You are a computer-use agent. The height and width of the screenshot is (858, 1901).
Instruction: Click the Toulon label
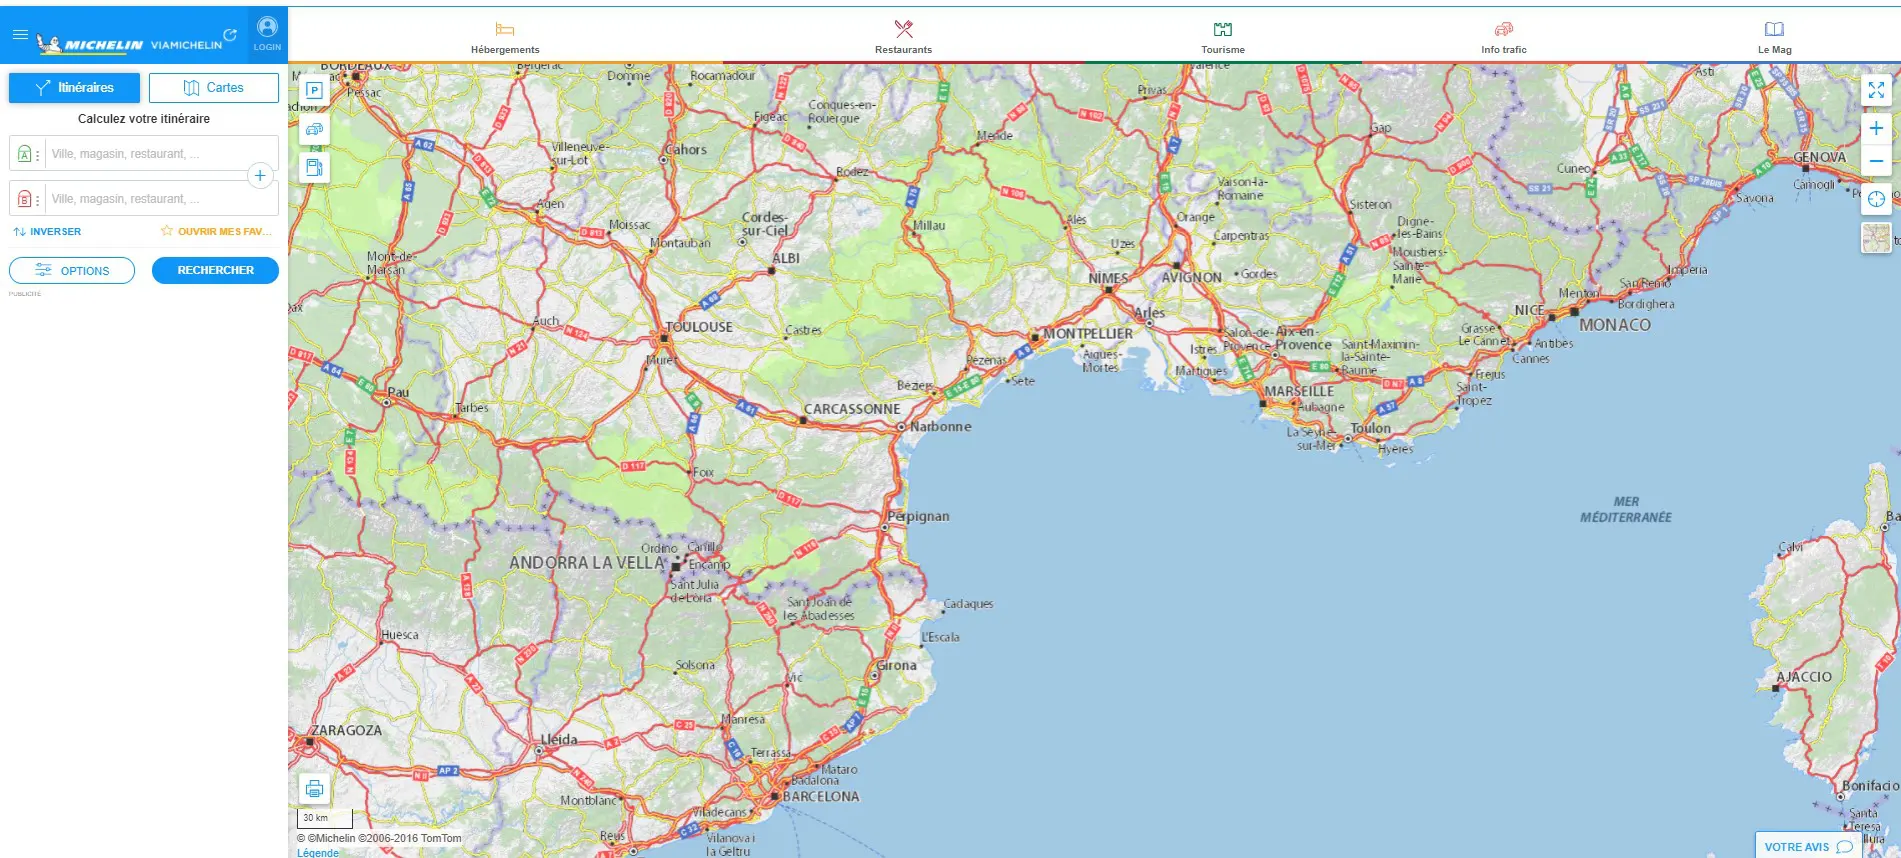(x=1370, y=428)
